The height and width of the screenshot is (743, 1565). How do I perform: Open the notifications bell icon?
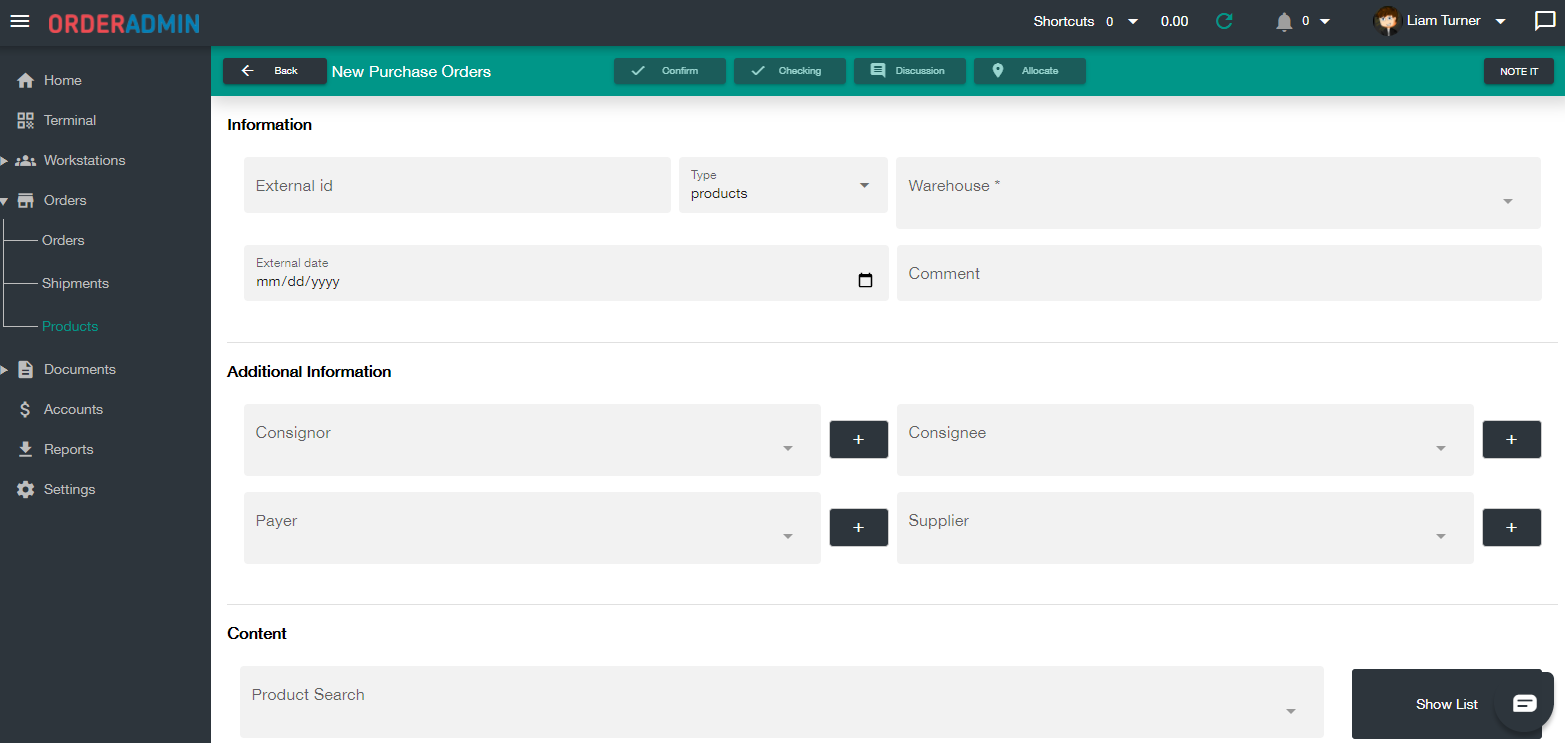(x=1285, y=21)
